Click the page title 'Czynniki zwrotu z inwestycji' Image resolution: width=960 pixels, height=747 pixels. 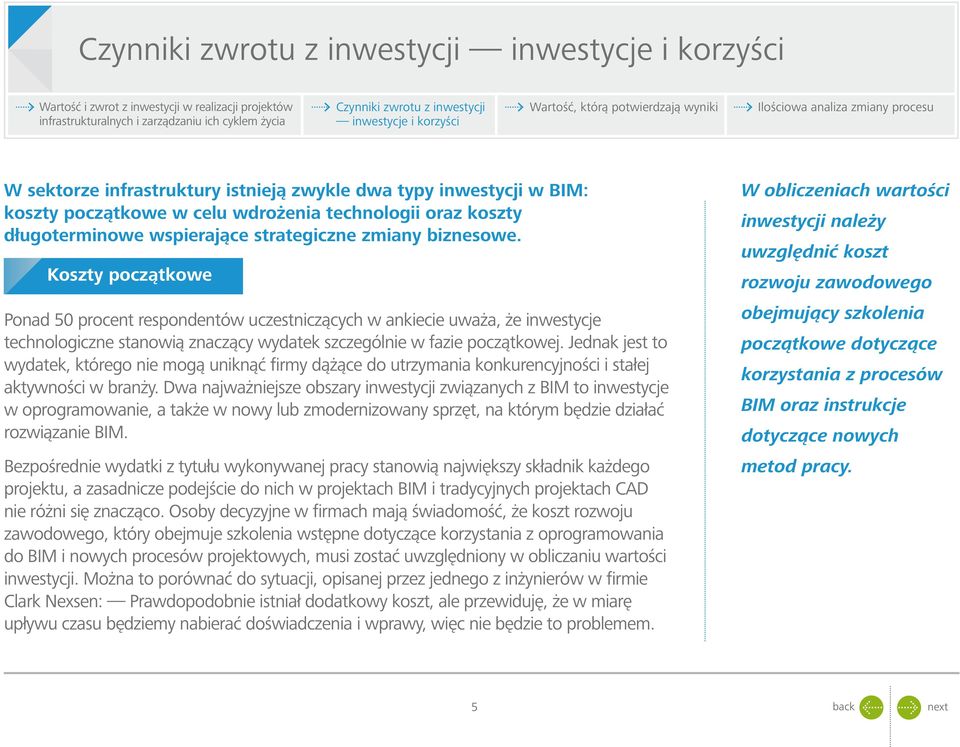point(430,49)
